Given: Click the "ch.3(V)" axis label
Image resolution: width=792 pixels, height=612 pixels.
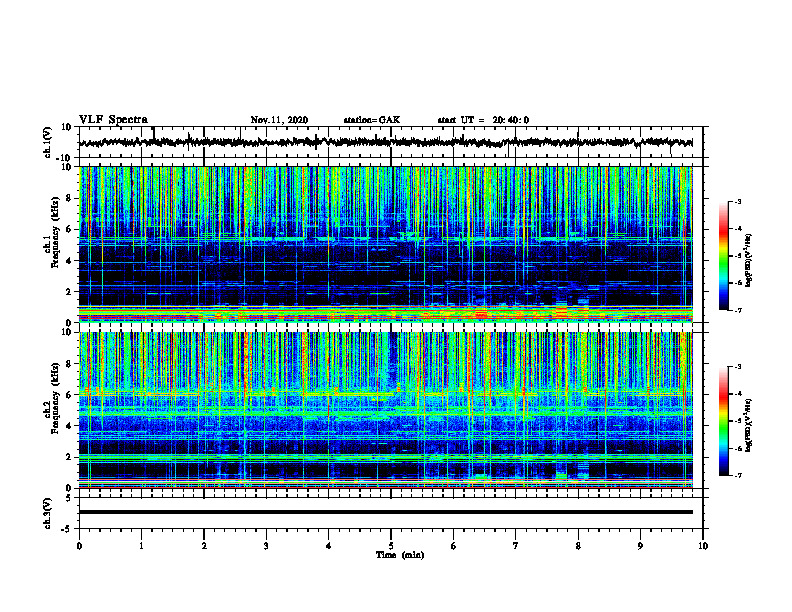Looking at the screenshot, I should (x=48, y=514).
